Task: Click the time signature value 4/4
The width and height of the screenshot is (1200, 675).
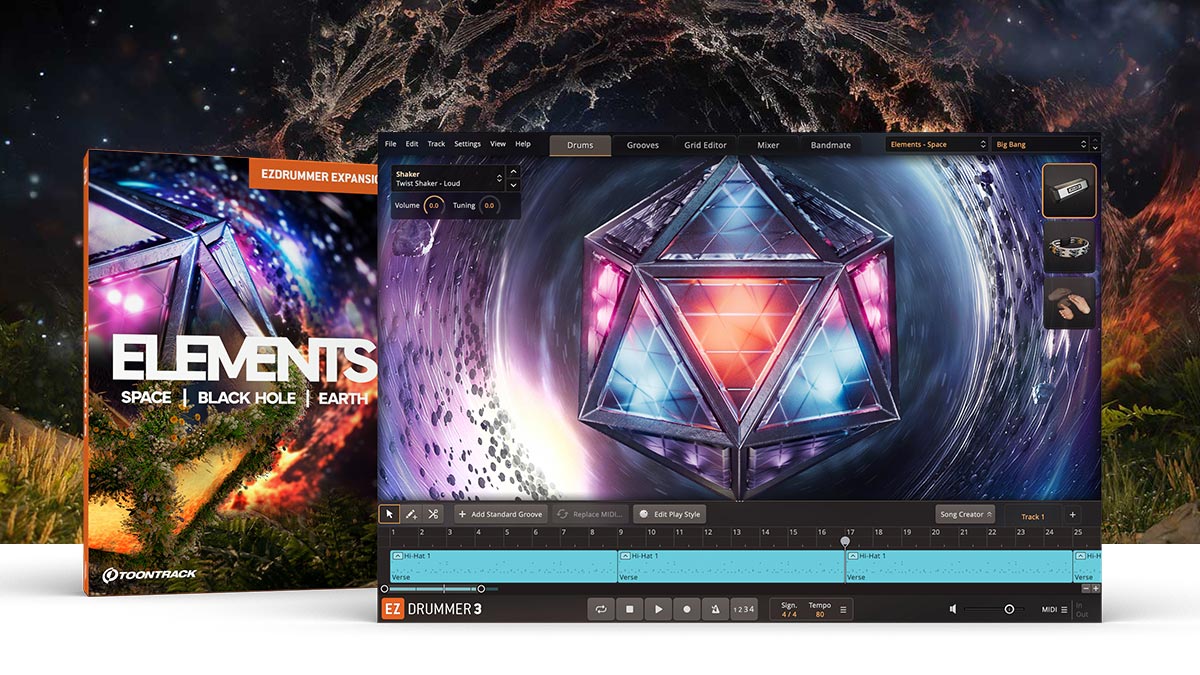Action: point(790,614)
